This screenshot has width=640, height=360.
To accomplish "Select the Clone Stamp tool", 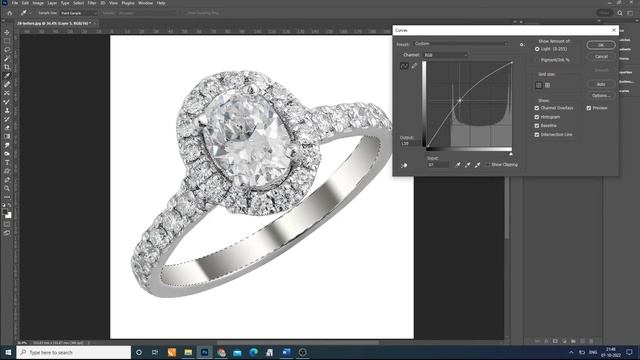I will coord(7,110).
